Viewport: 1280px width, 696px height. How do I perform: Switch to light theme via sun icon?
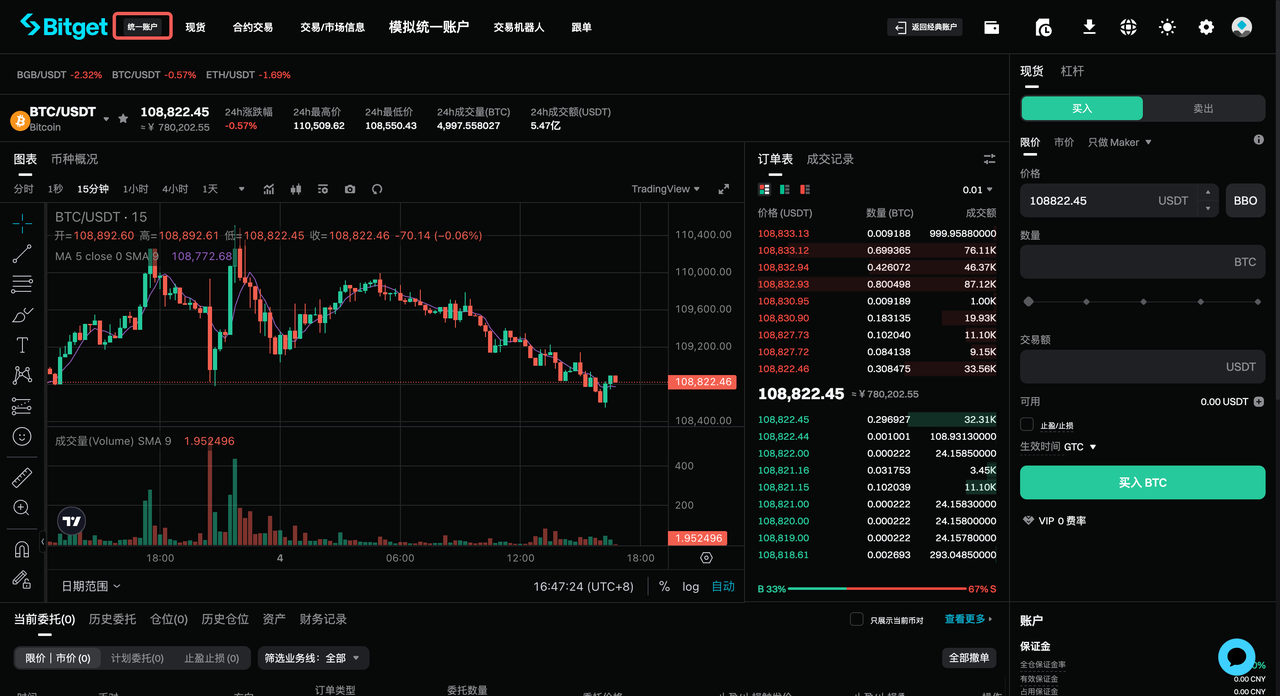(1167, 27)
